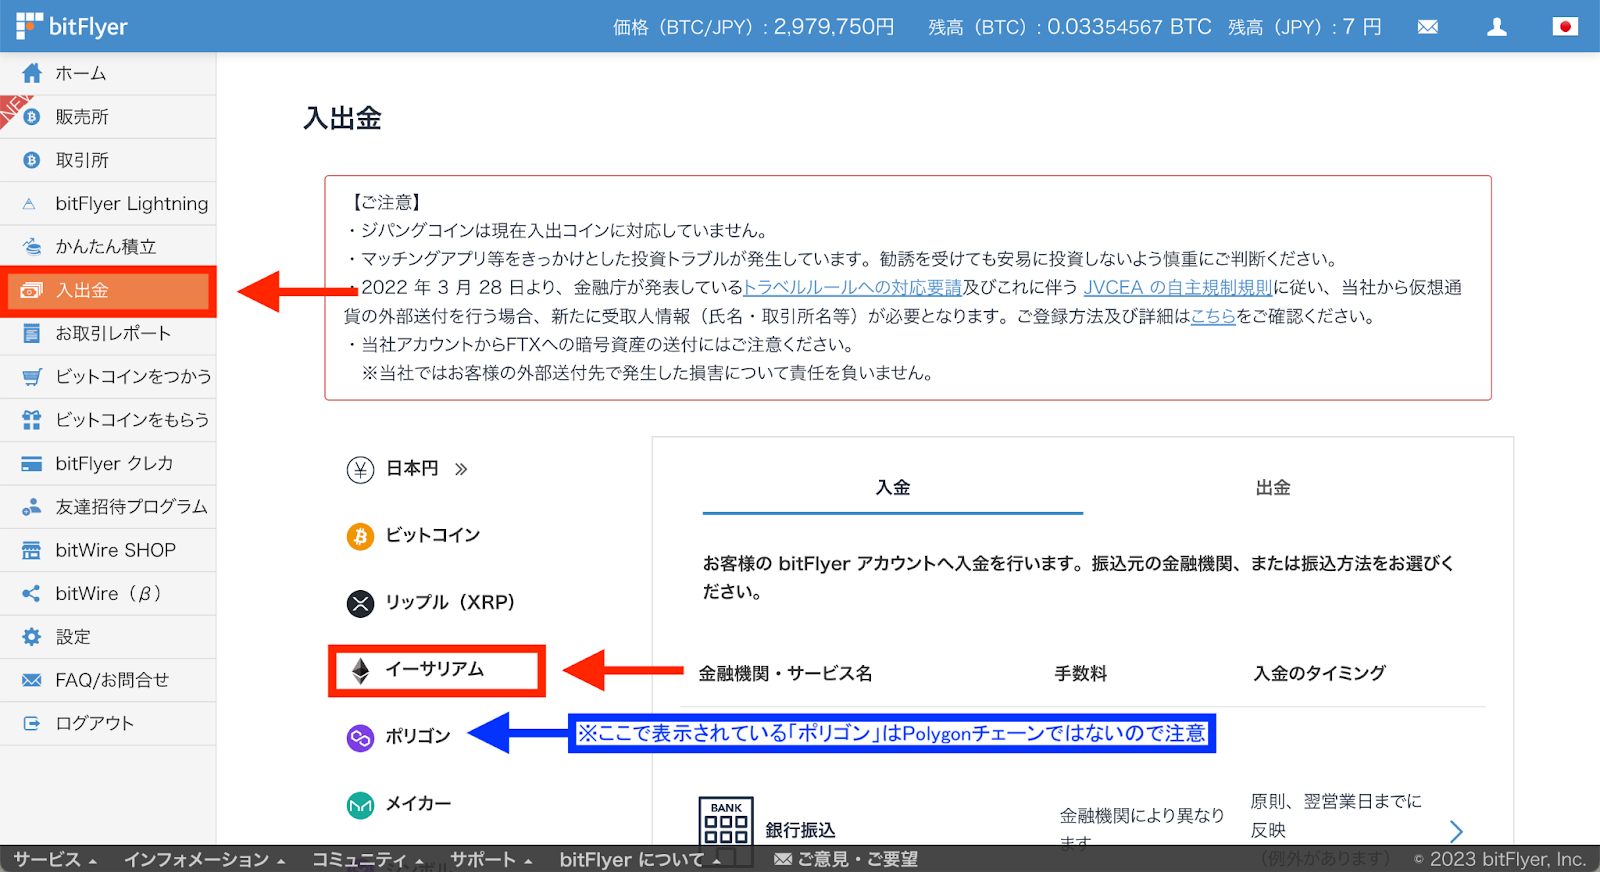Viewport: 1600px width, 872px height.
Task: Click the bitFlyer Lightning triangle icon
Action: click(29, 204)
